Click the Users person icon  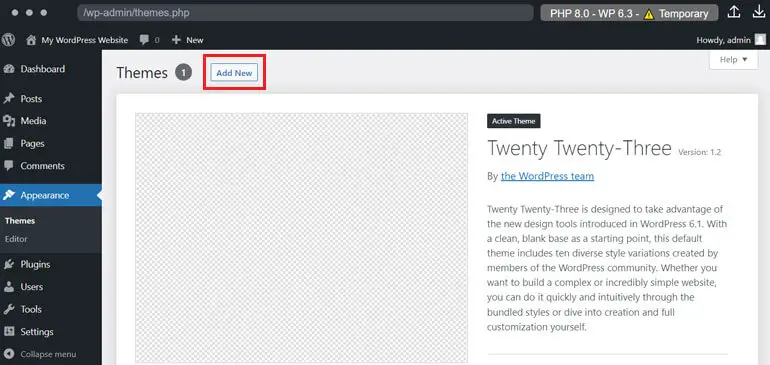click(x=9, y=287)
